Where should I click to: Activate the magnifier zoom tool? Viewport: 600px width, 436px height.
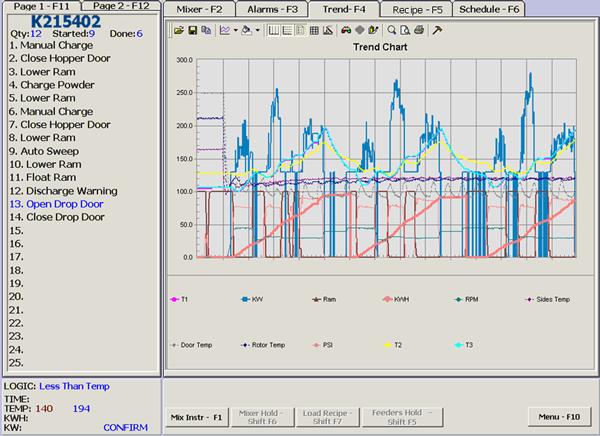coord(391,30)
